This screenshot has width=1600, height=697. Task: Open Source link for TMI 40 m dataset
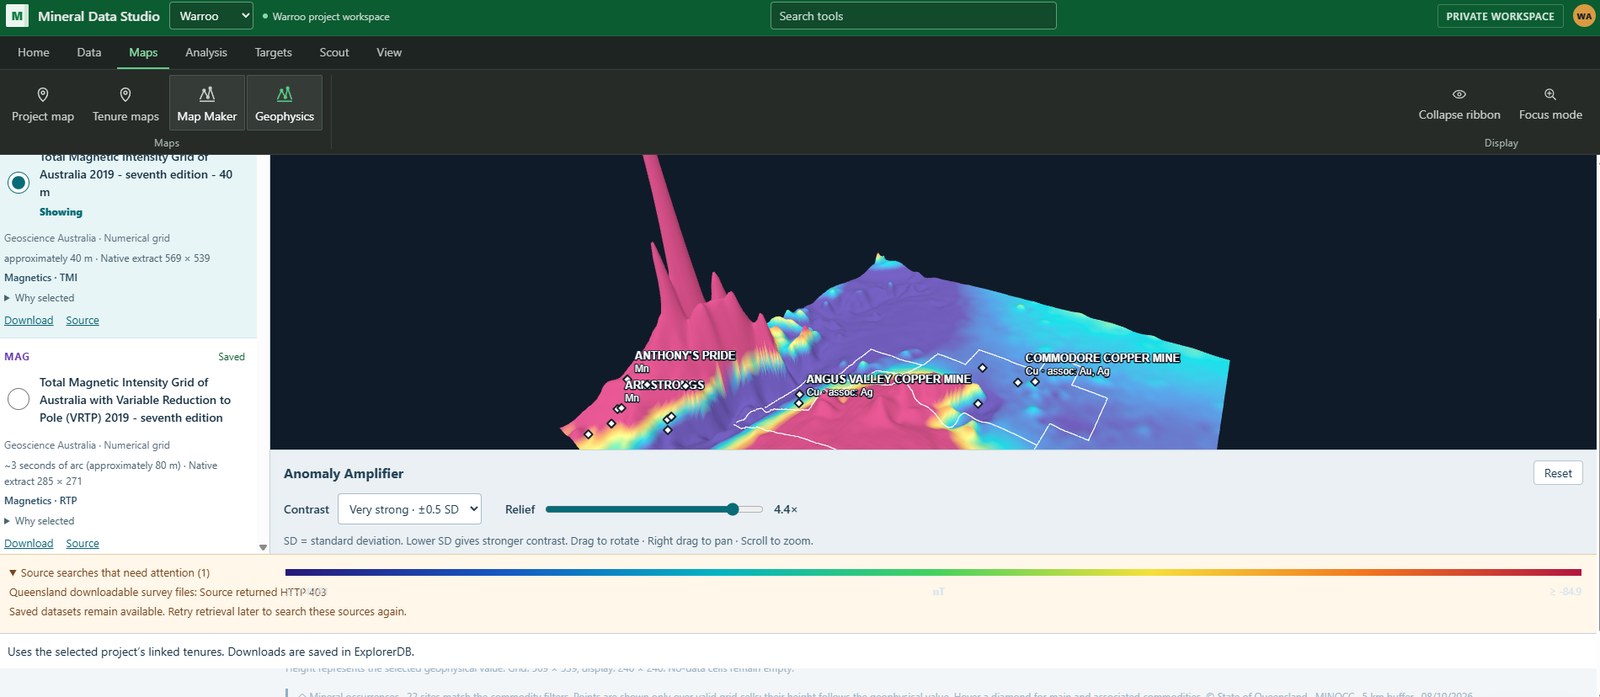click(82, 321)
